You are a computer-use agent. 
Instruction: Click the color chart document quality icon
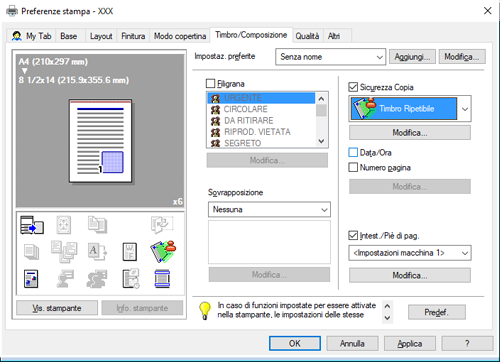(31, 279)
